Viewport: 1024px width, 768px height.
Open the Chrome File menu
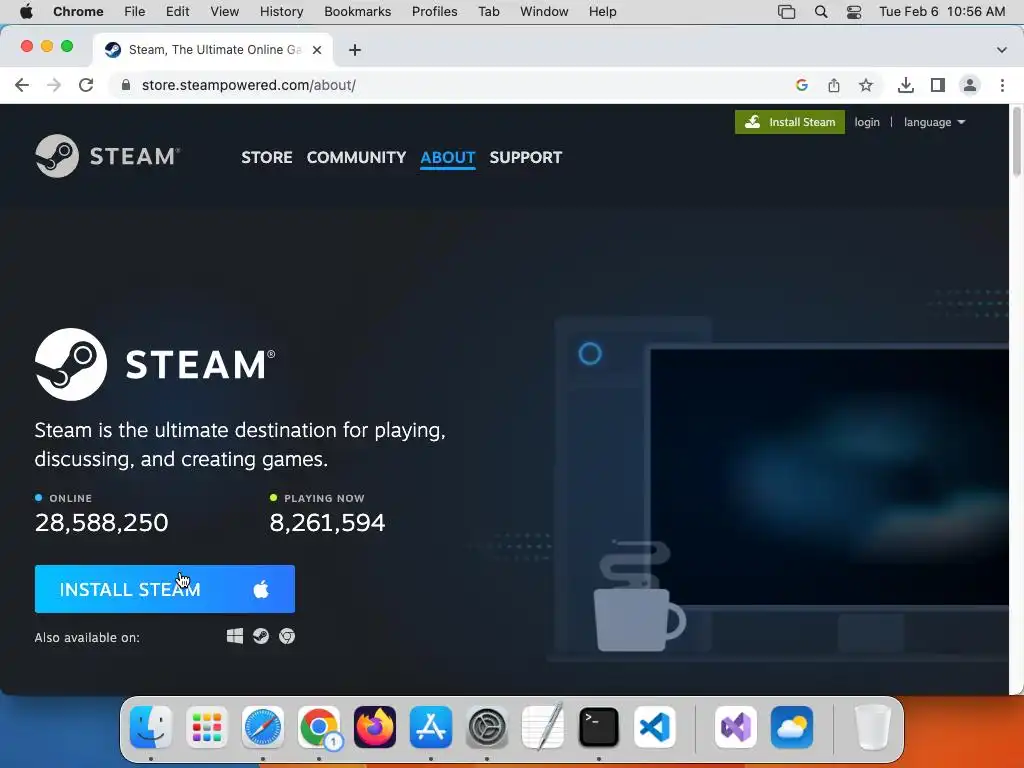pyautogui.click(x=135, y=12)
